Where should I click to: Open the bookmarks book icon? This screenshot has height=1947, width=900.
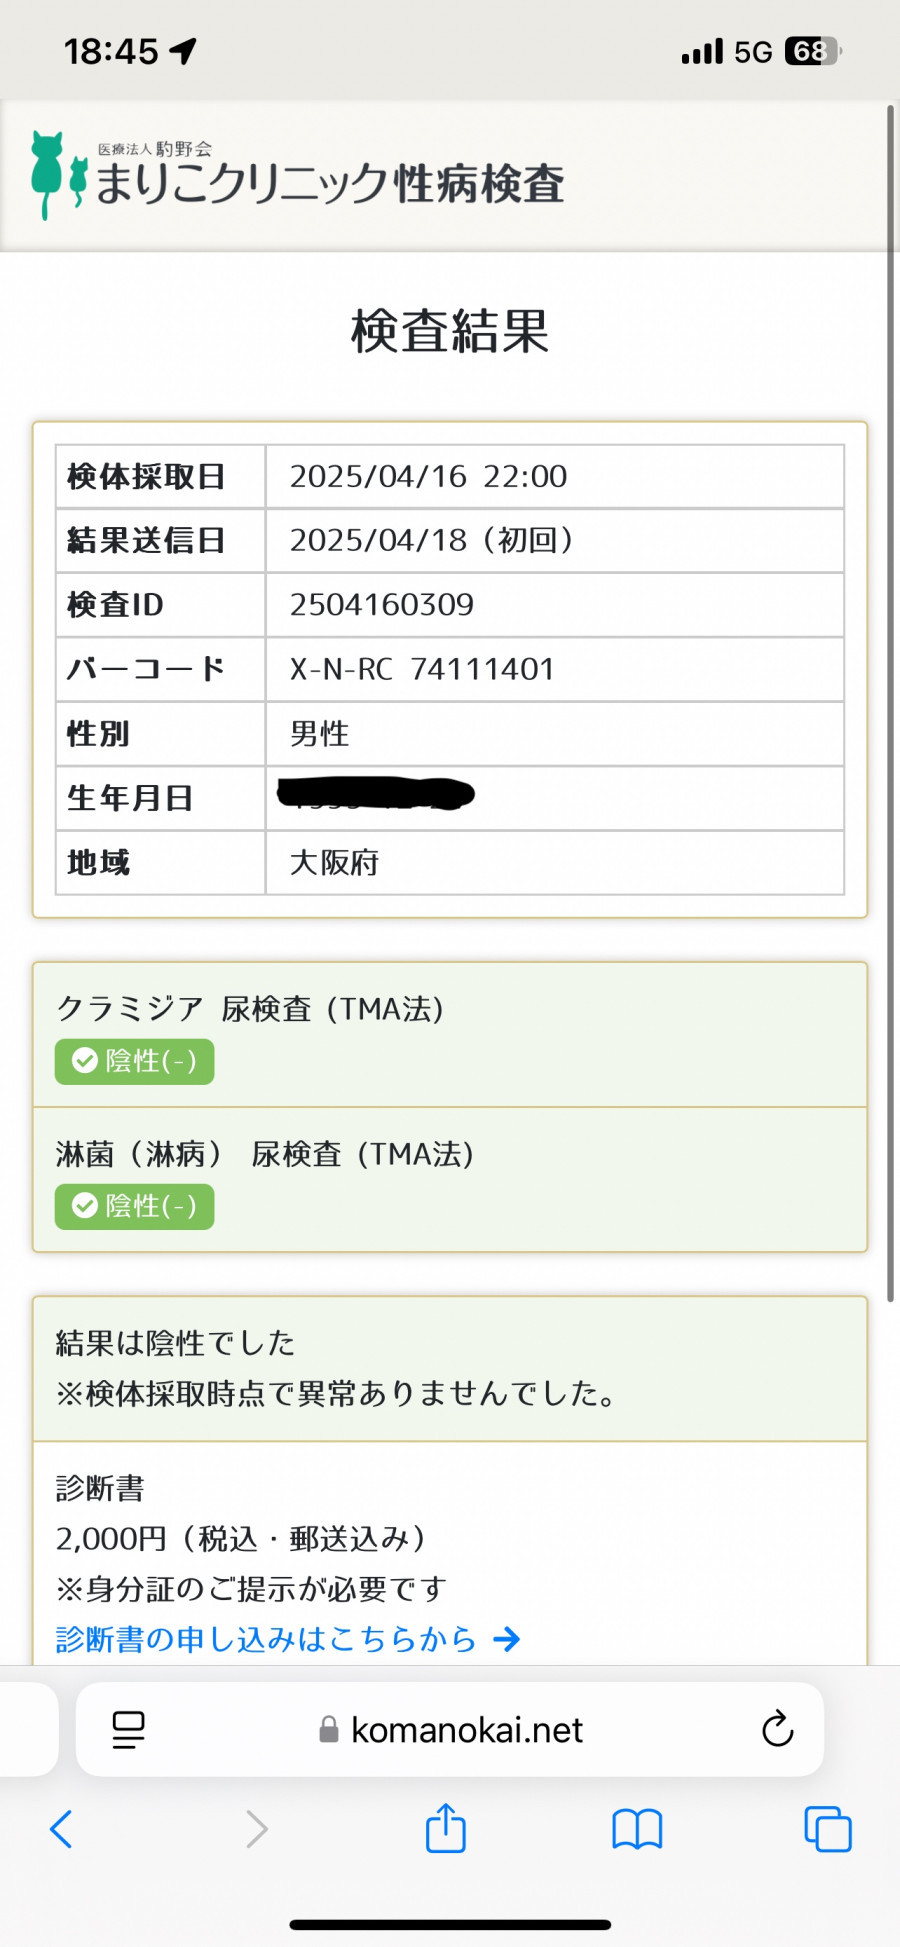pos(637,1829)
